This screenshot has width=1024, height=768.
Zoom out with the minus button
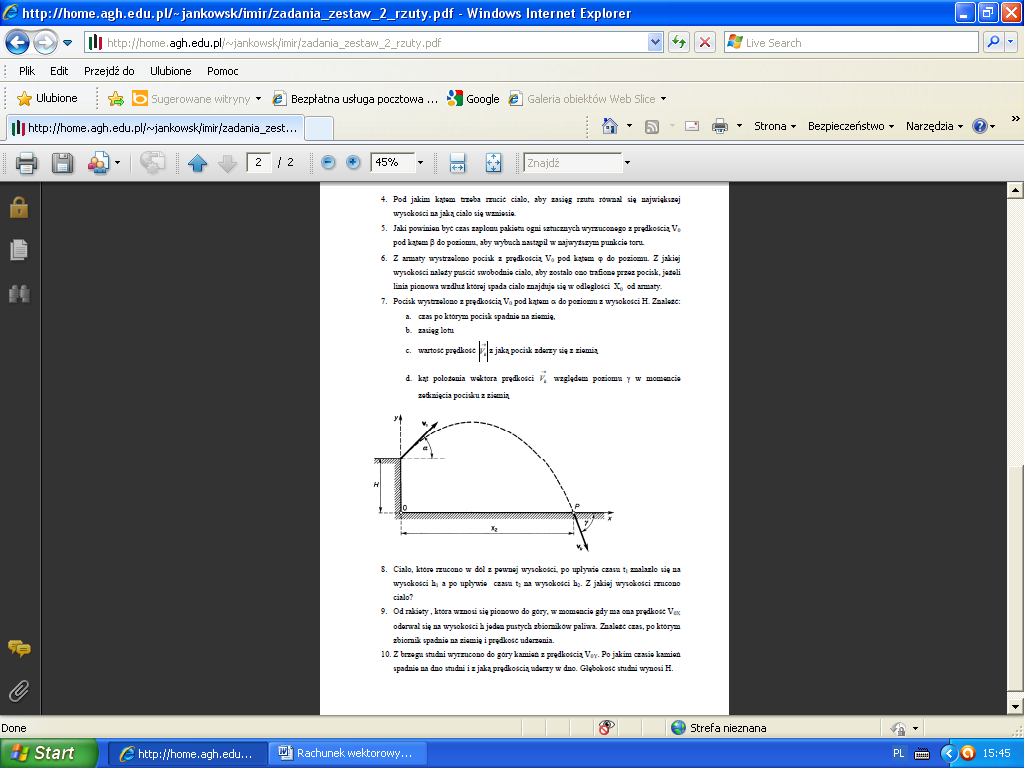(x=328, y=162)
